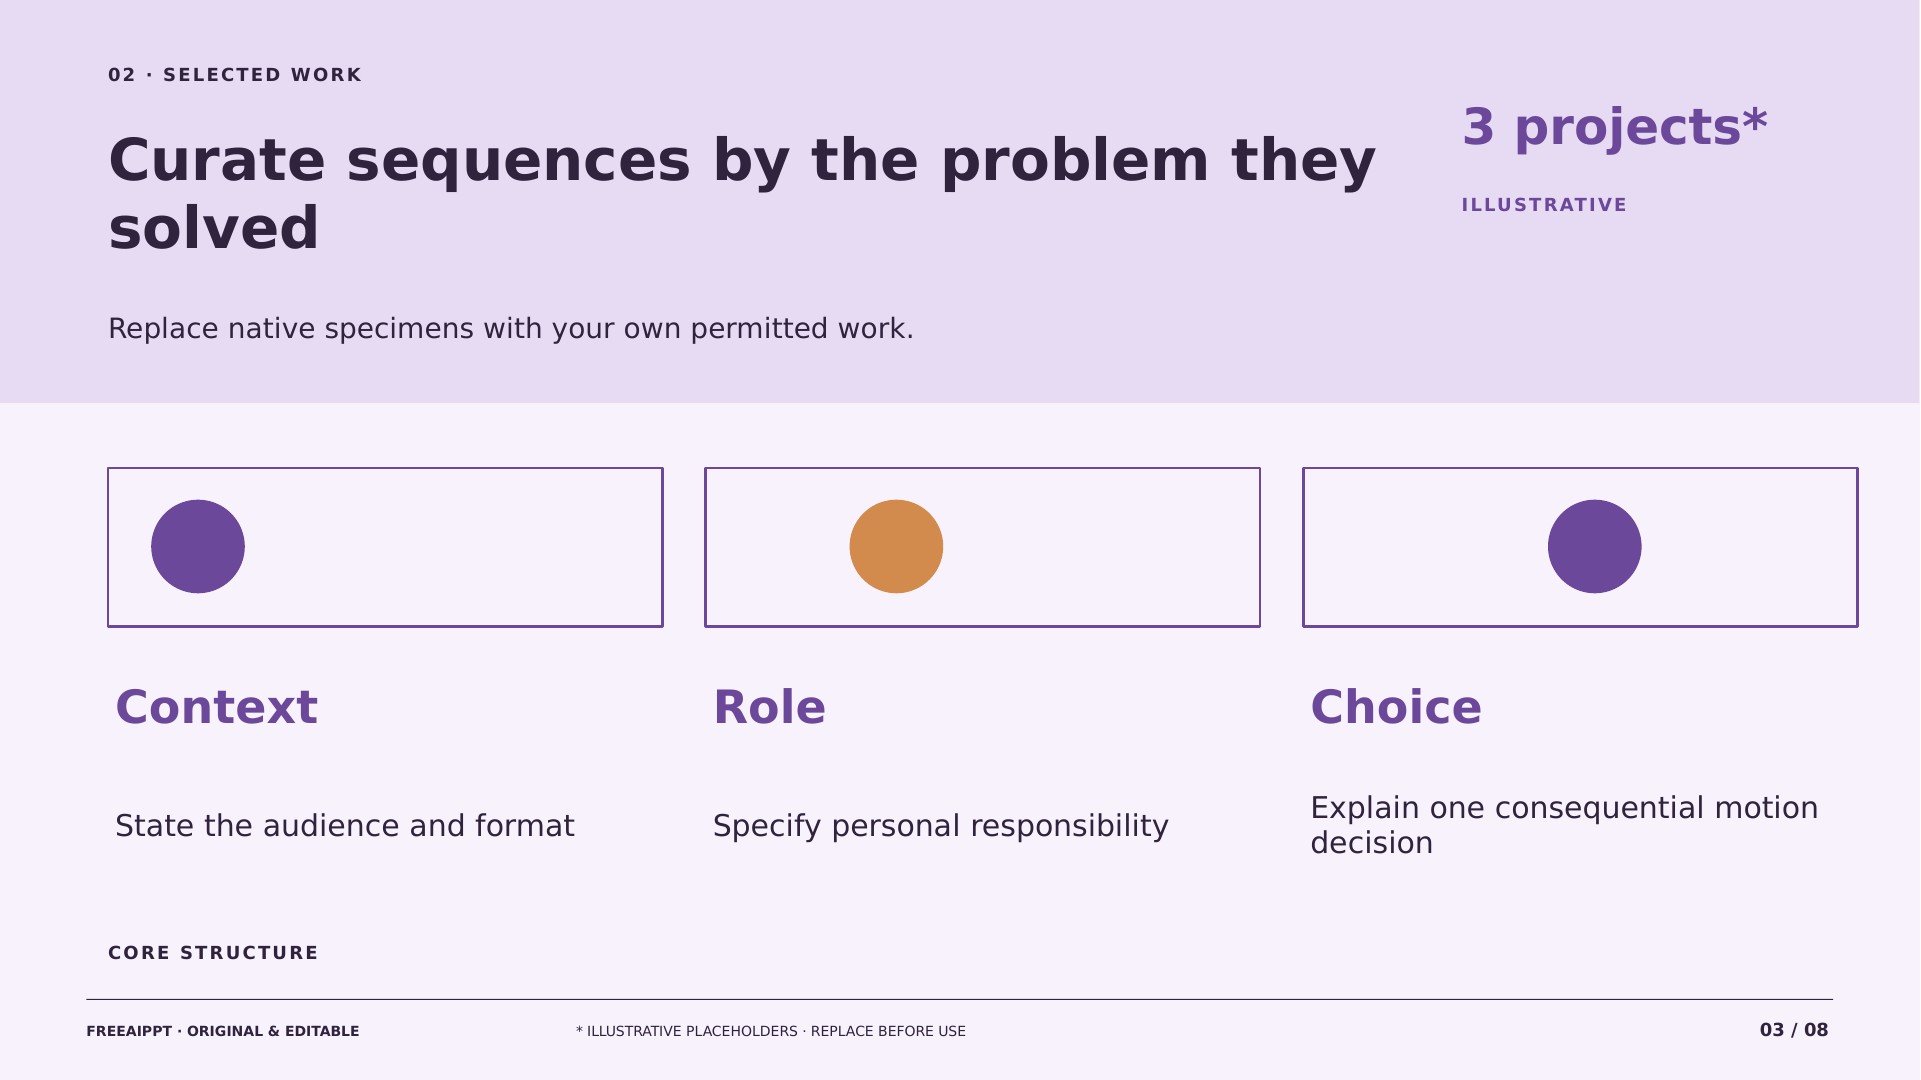Screen dimensions: 1921x1080
Task: Click the main title about curating sequences
Action: (742, 194)
